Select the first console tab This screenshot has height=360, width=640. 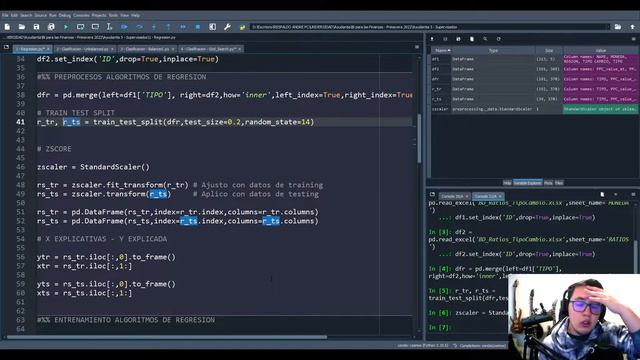[x=454, y=196]
